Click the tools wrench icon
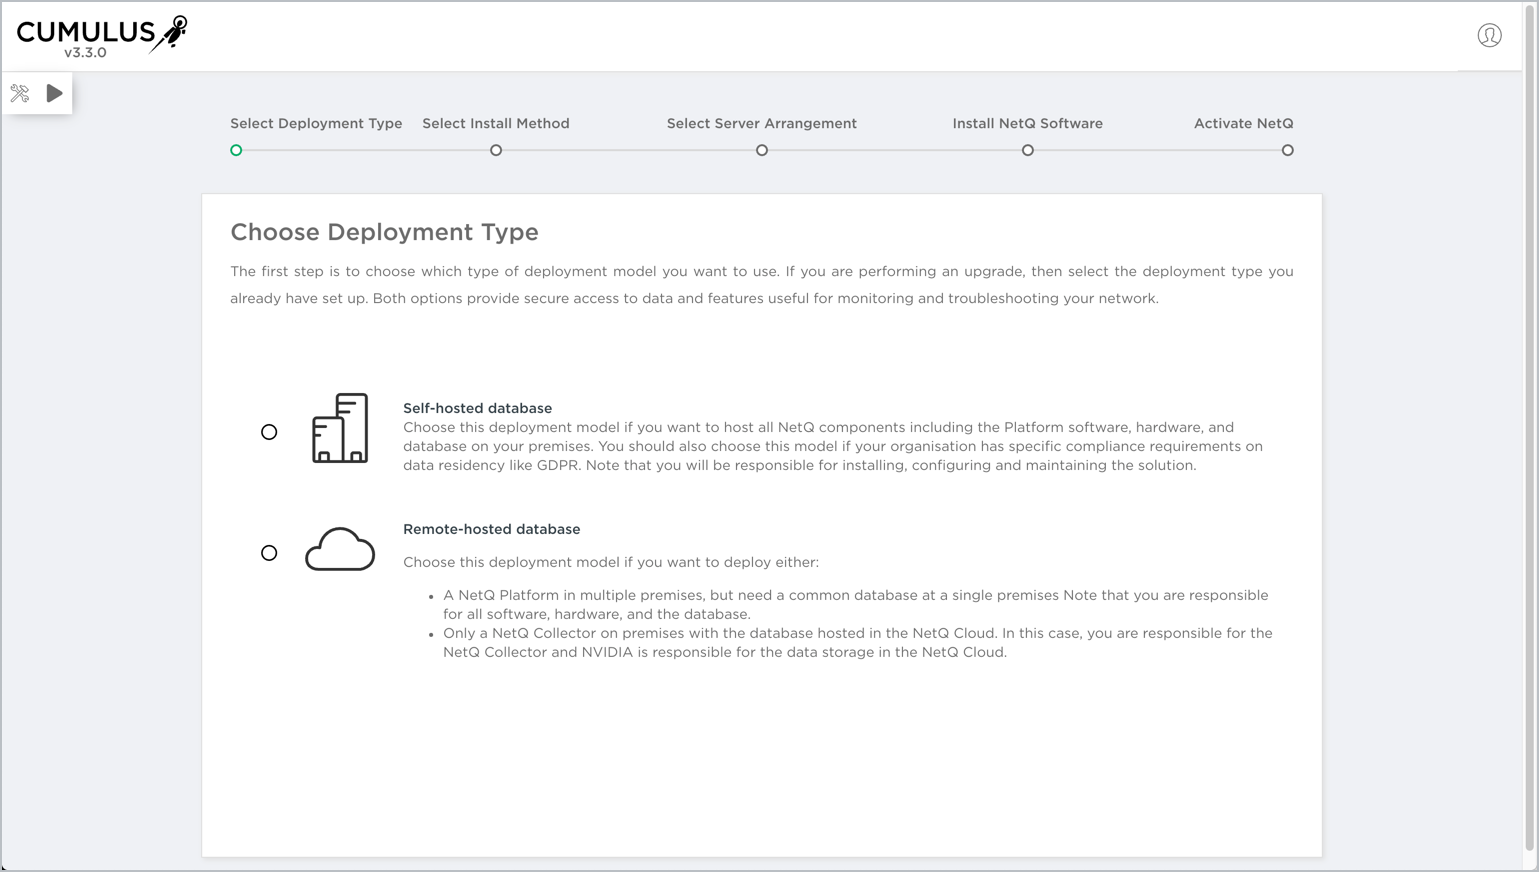This screenshot has height=872, width=1539. point(20,94)
